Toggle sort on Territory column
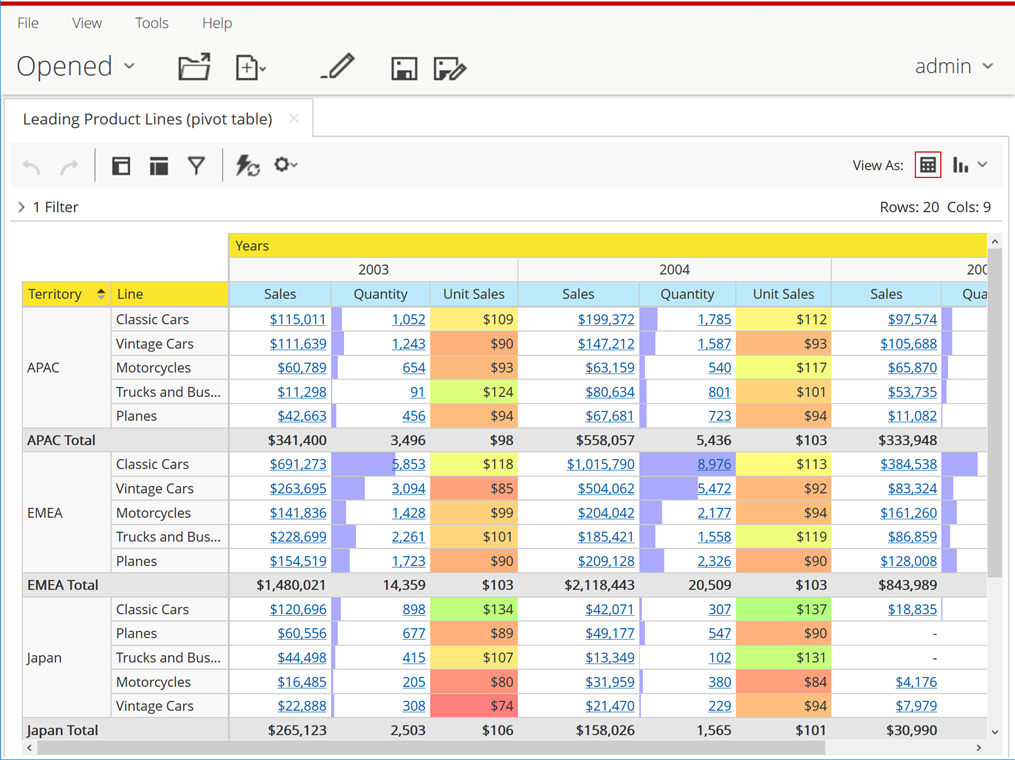1015x760 pixels. pos(100,294)
